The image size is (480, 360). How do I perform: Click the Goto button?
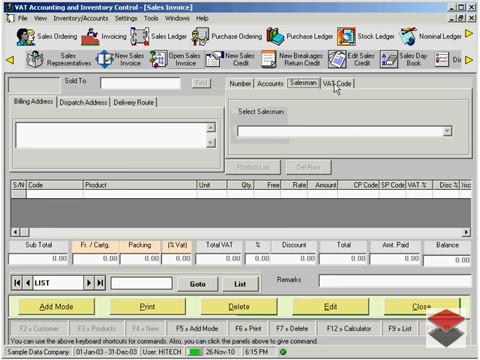tap(198, 284)
